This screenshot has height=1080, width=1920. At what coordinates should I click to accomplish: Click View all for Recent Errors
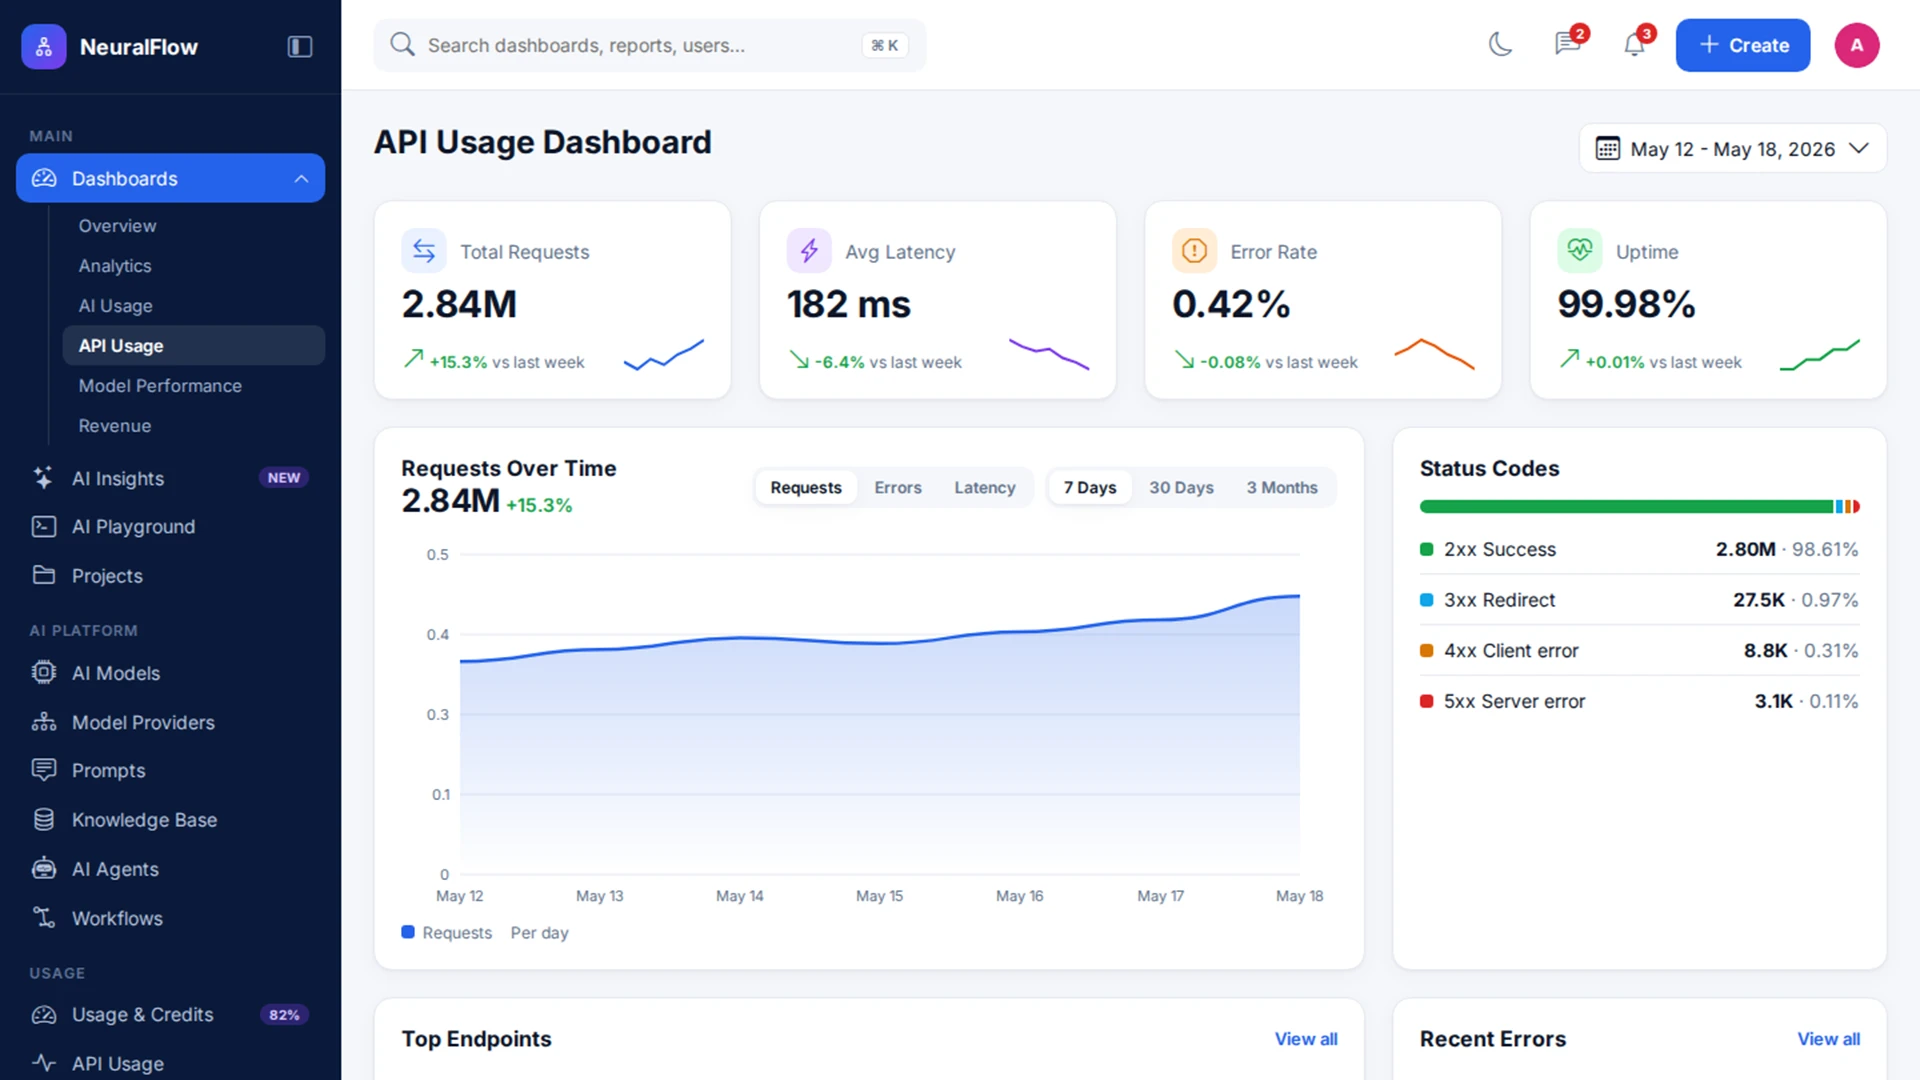1829,1039
